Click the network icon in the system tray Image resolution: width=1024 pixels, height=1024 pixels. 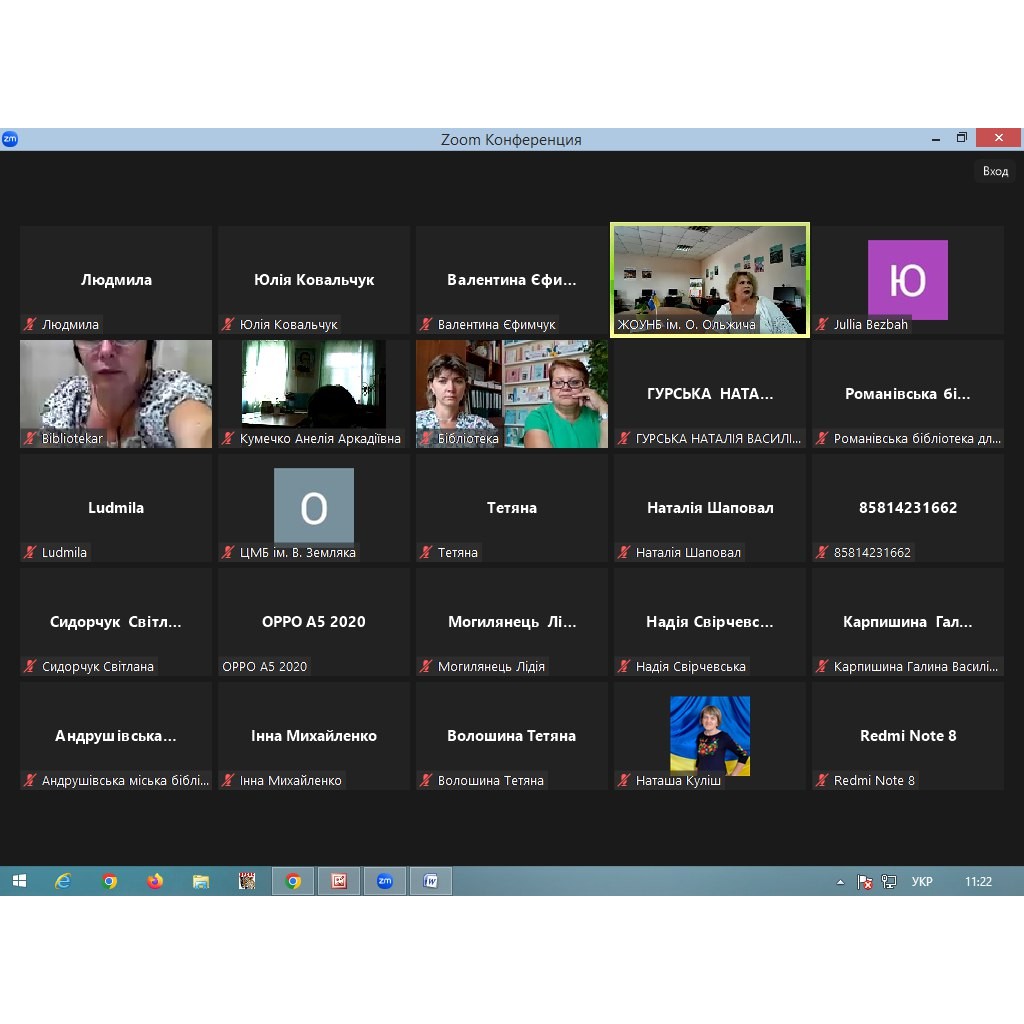(889, 882)
